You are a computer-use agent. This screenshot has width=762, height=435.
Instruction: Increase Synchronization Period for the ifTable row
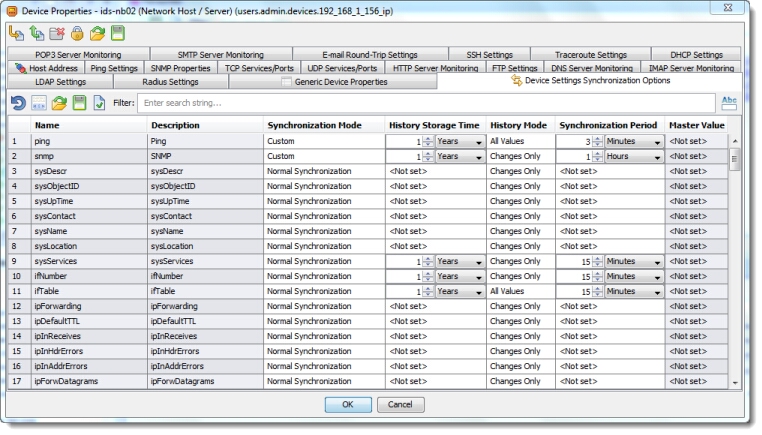596,288
